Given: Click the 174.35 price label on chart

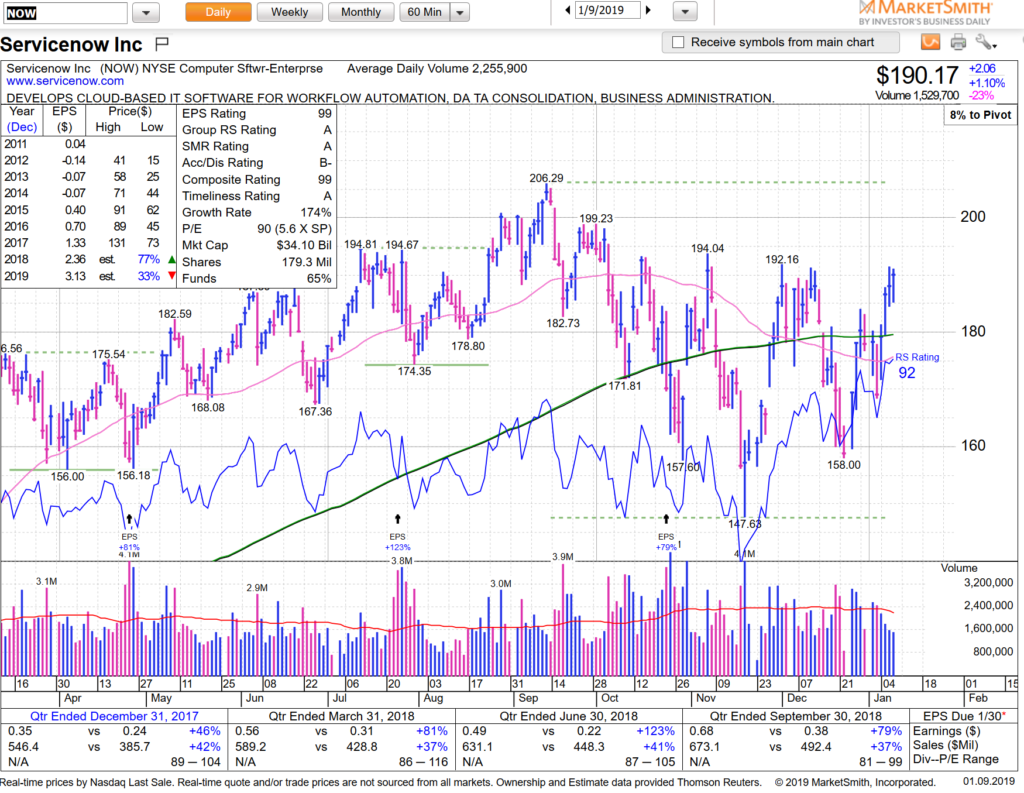Looking at the screenshot, I should click(414, 371).
